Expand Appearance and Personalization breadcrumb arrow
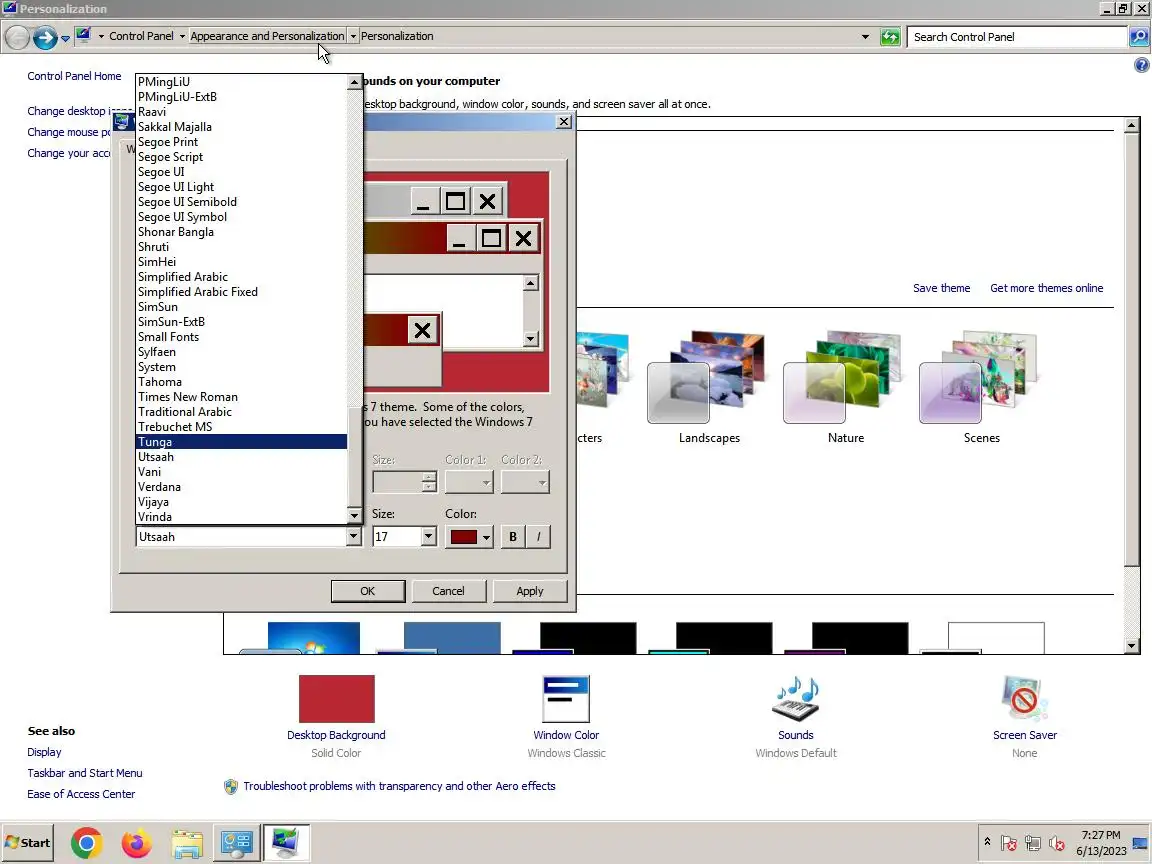The width and height of the screenshot is (1152, 864). pyautogui.click(x=353, y=36)
